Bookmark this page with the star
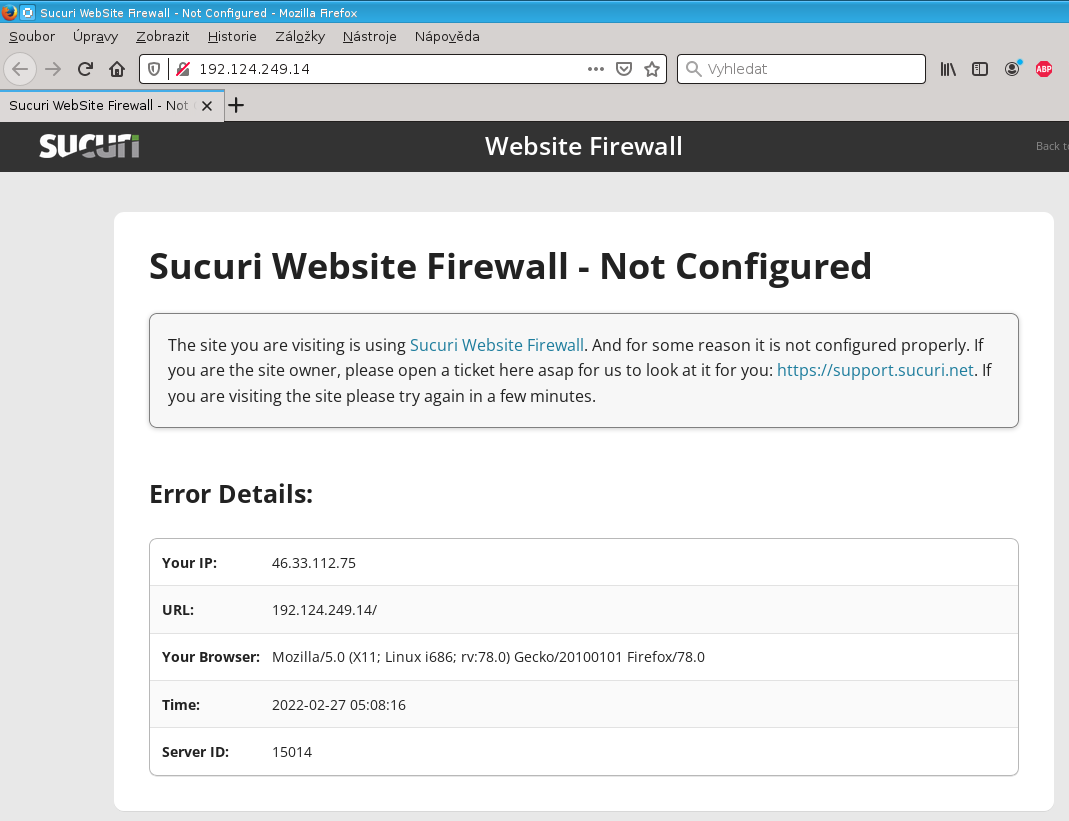1069x821 pixels. coord(652,69)
